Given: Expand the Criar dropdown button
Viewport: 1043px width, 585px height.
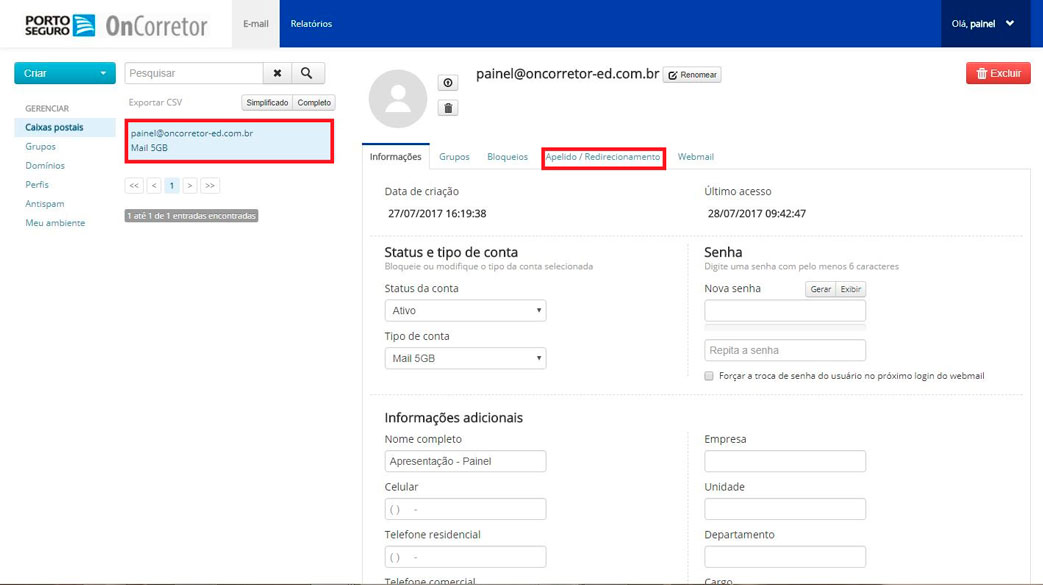Looking at the screenshot, I should [x=65, y=74].
